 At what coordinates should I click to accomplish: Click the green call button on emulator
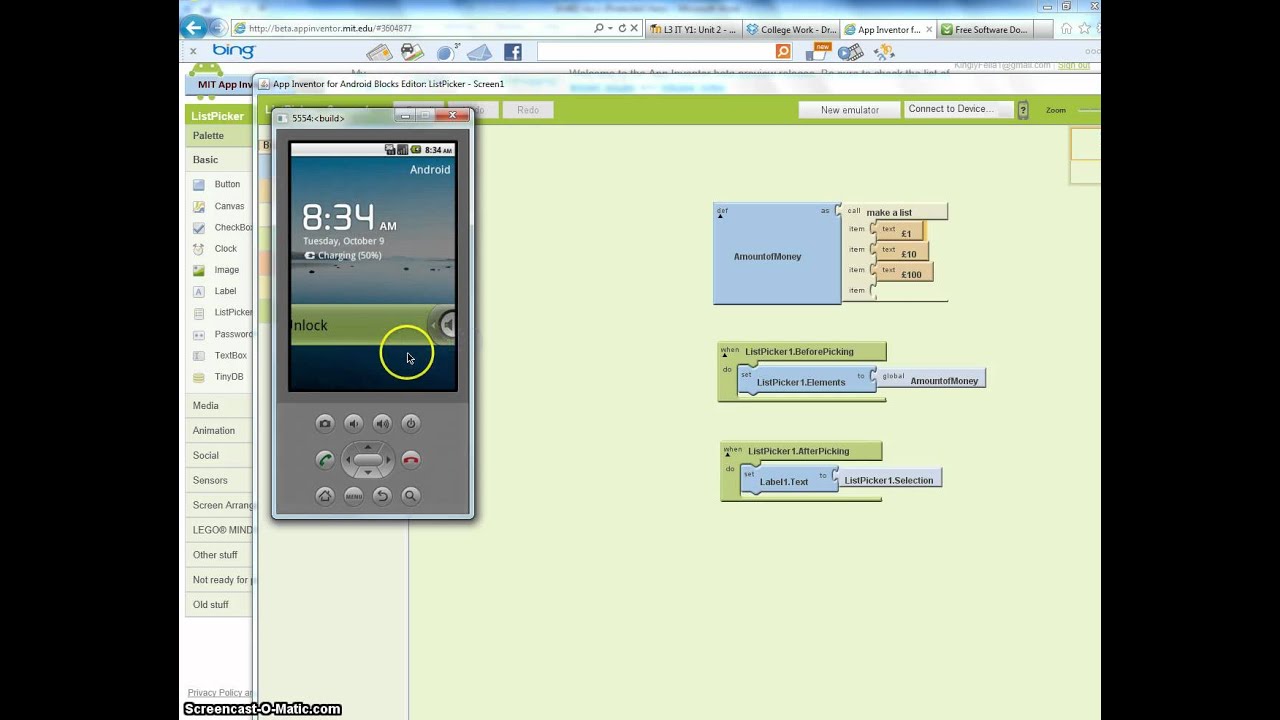tap(324, 460)
